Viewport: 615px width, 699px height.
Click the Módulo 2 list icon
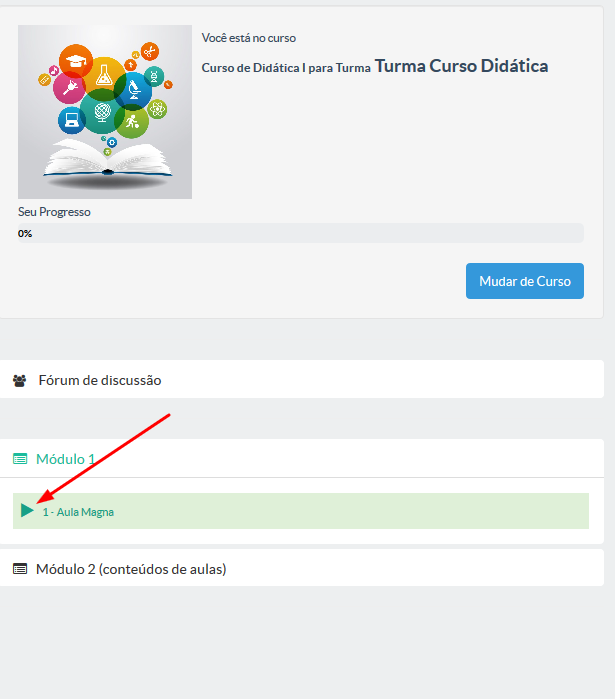point(20,569)
